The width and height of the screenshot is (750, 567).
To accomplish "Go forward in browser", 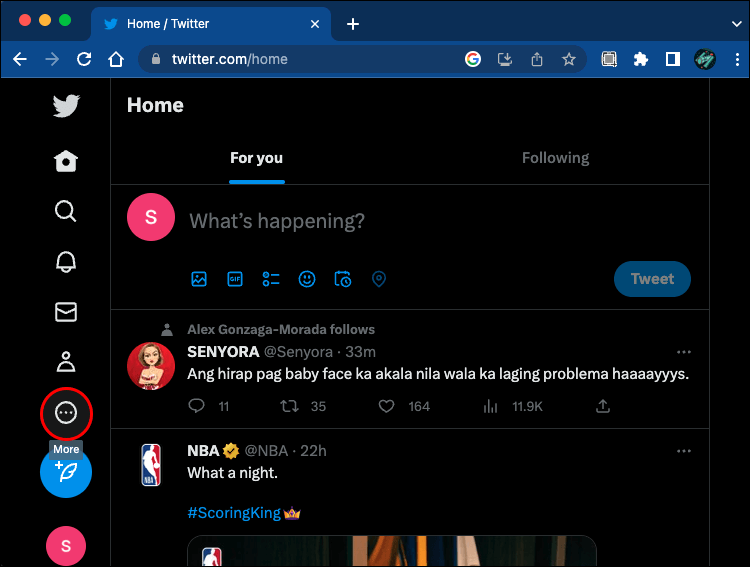I will coord(52,59).
